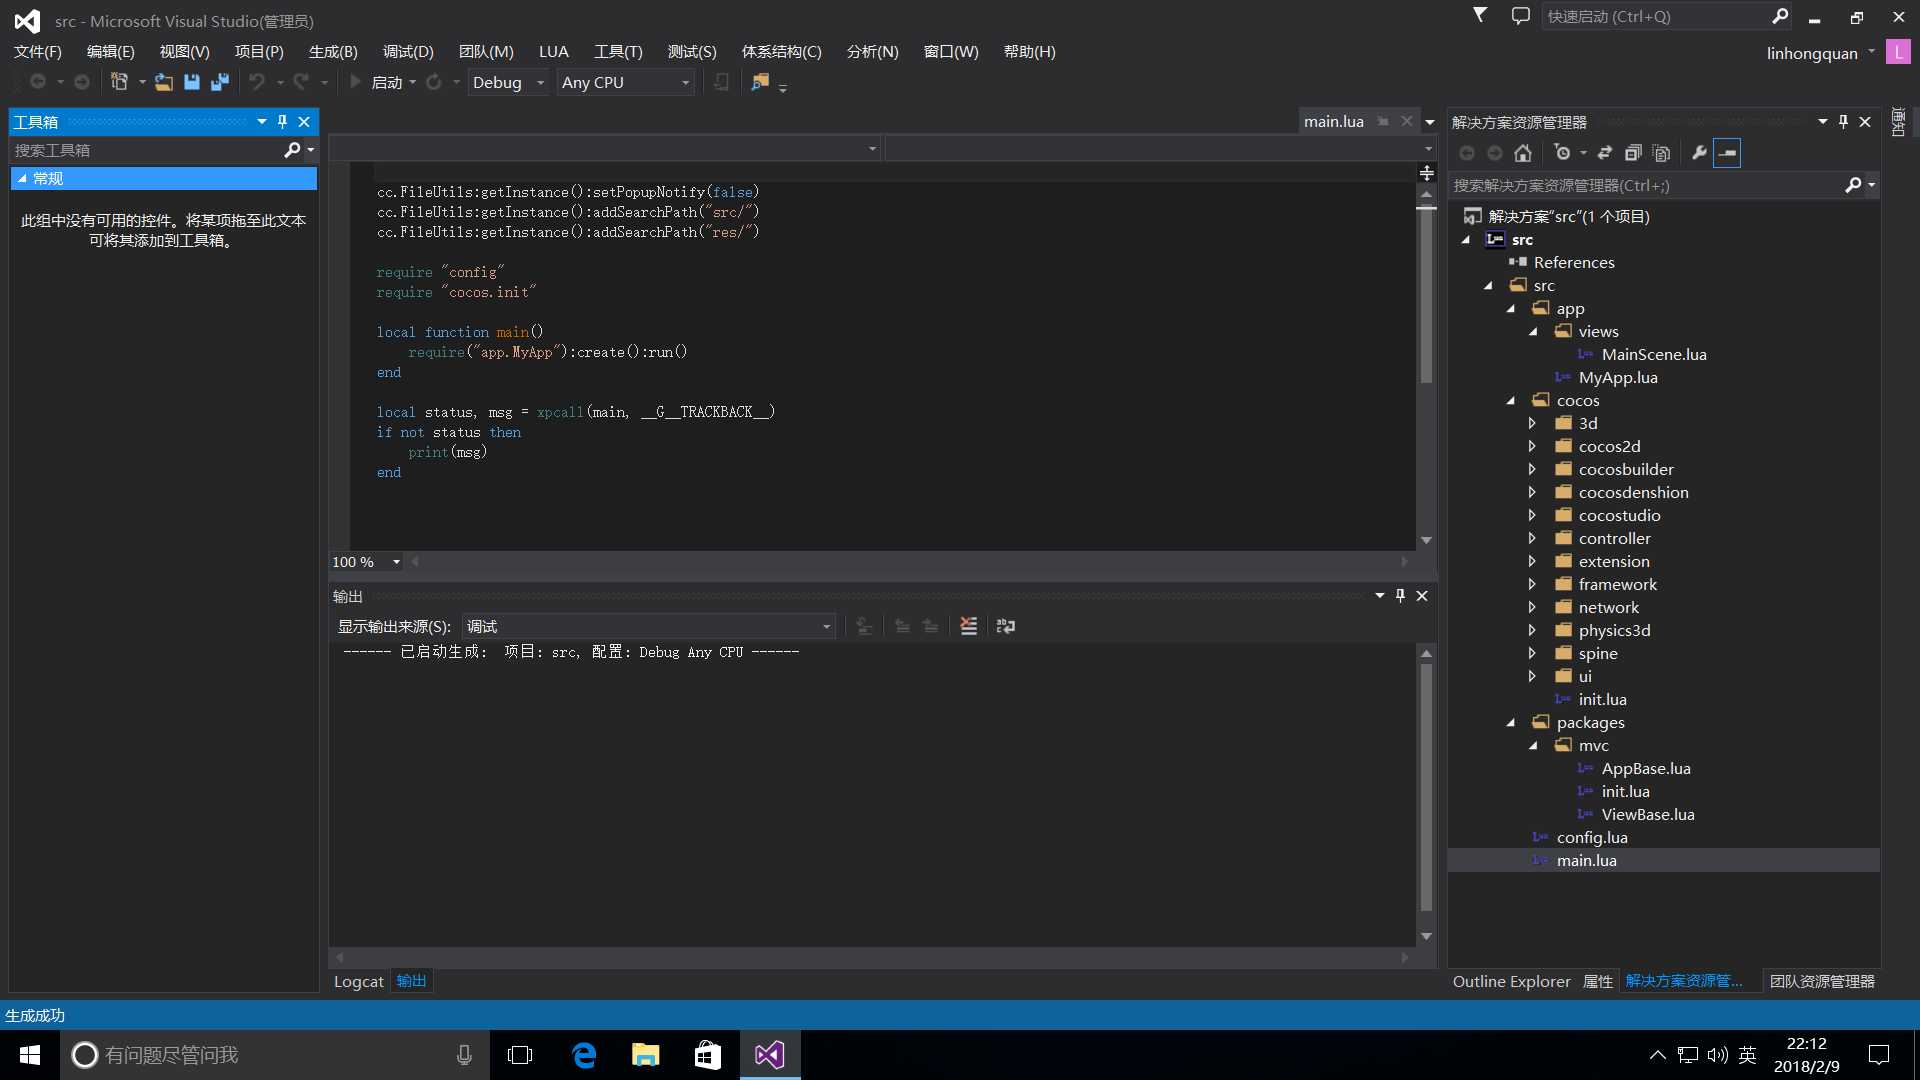Collapse the 常规 toolbox group
This screenshot has width=1920, height=1080.
(22, 178)
